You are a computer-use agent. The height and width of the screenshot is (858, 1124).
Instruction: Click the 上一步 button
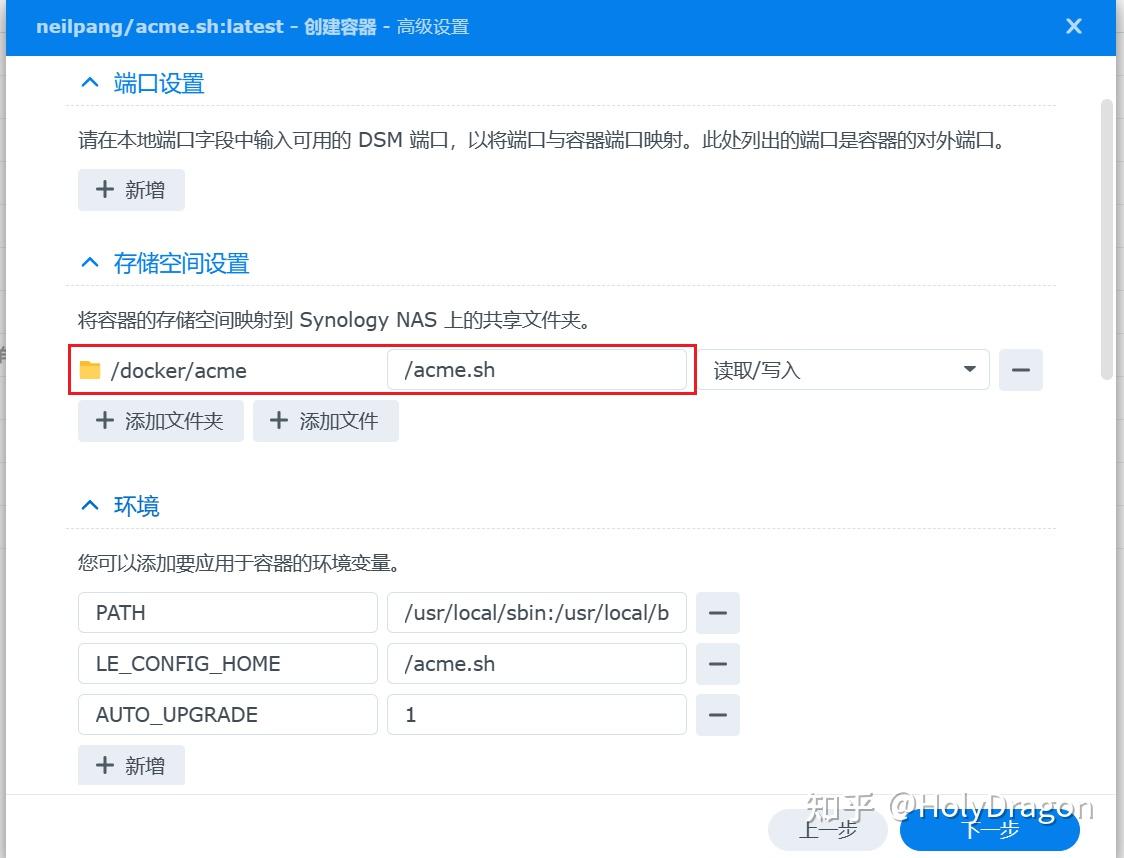coord(827,829)
